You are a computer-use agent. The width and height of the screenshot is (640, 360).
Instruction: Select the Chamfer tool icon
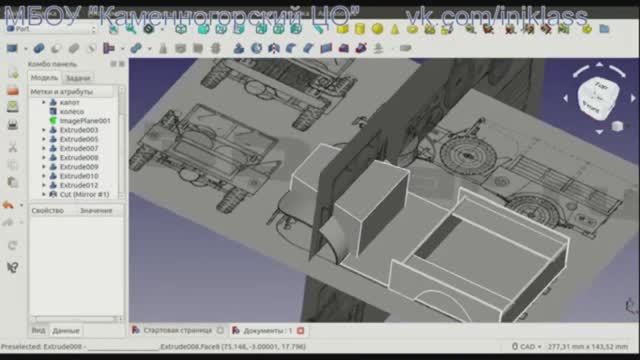308,49
